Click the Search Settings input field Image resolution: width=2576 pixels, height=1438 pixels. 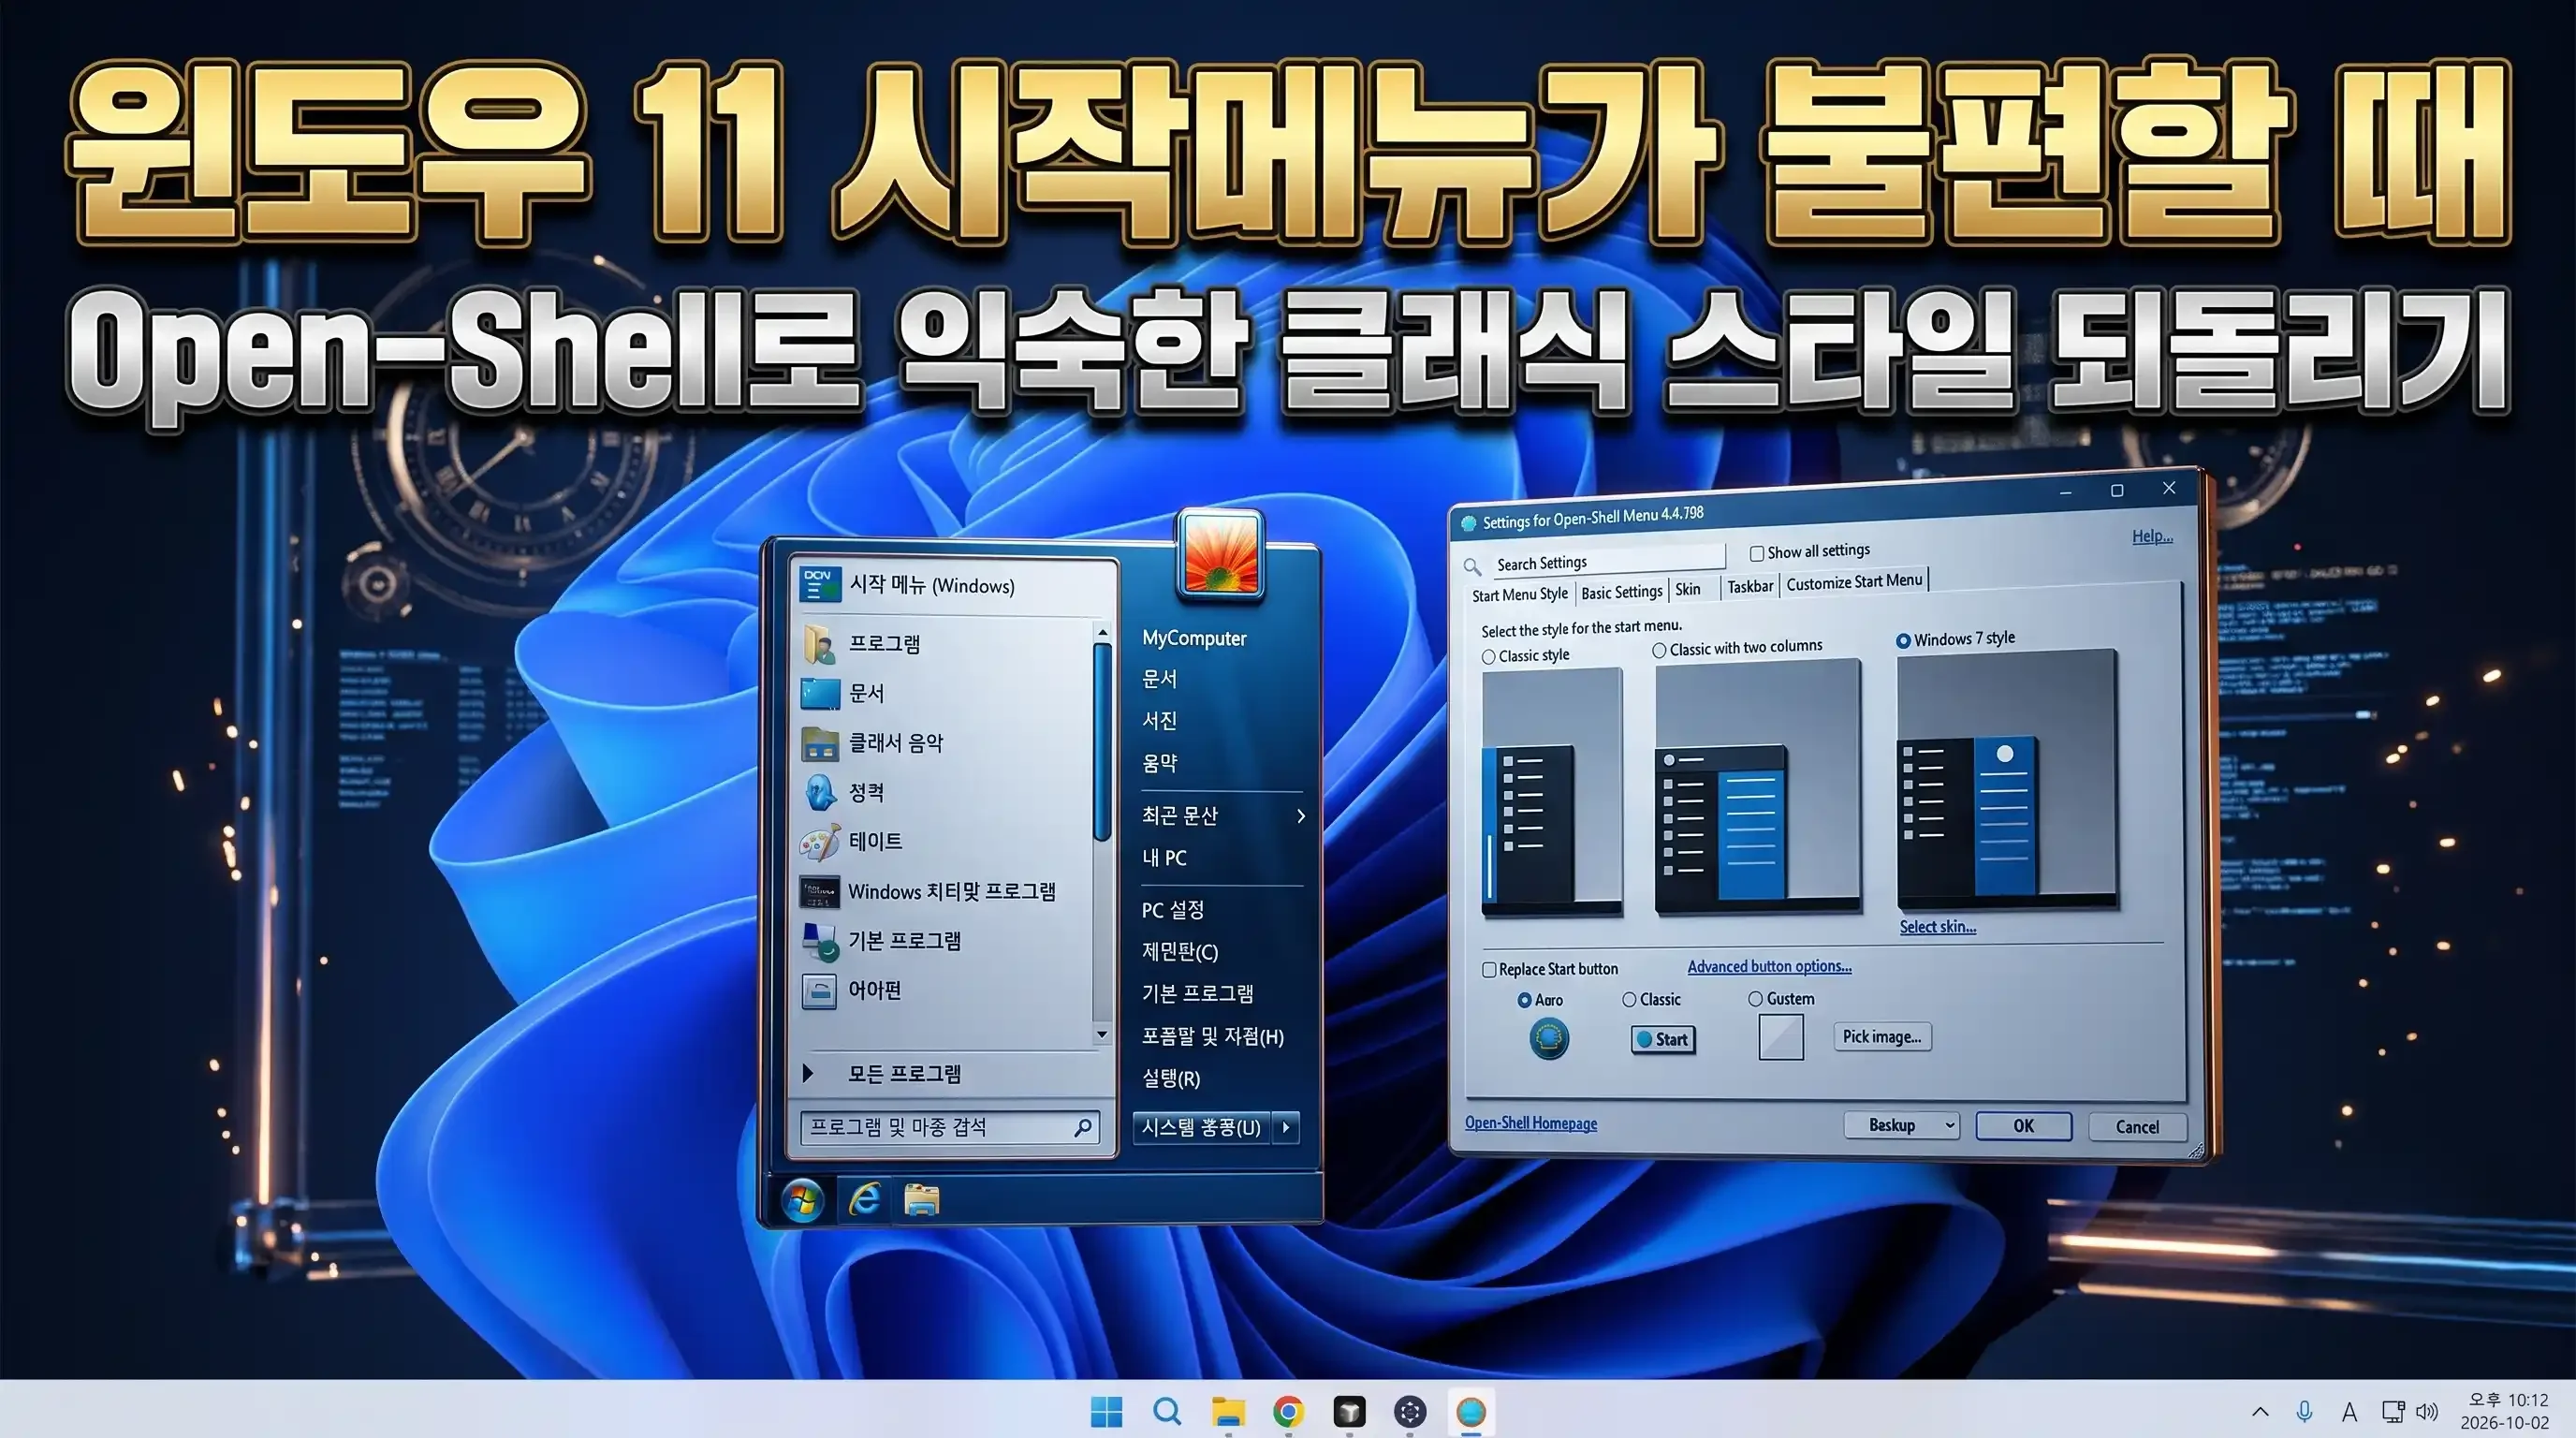click(x=1608, y=562)
